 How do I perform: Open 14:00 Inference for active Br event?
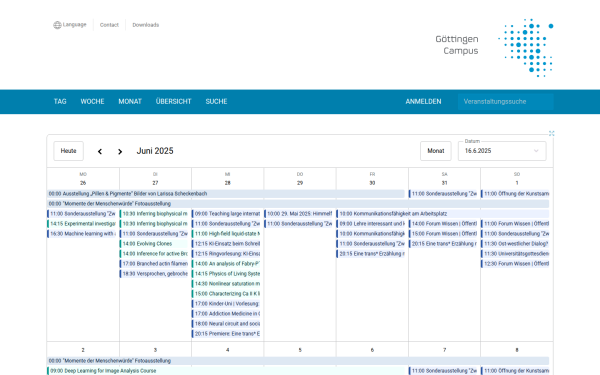(154, 253)
